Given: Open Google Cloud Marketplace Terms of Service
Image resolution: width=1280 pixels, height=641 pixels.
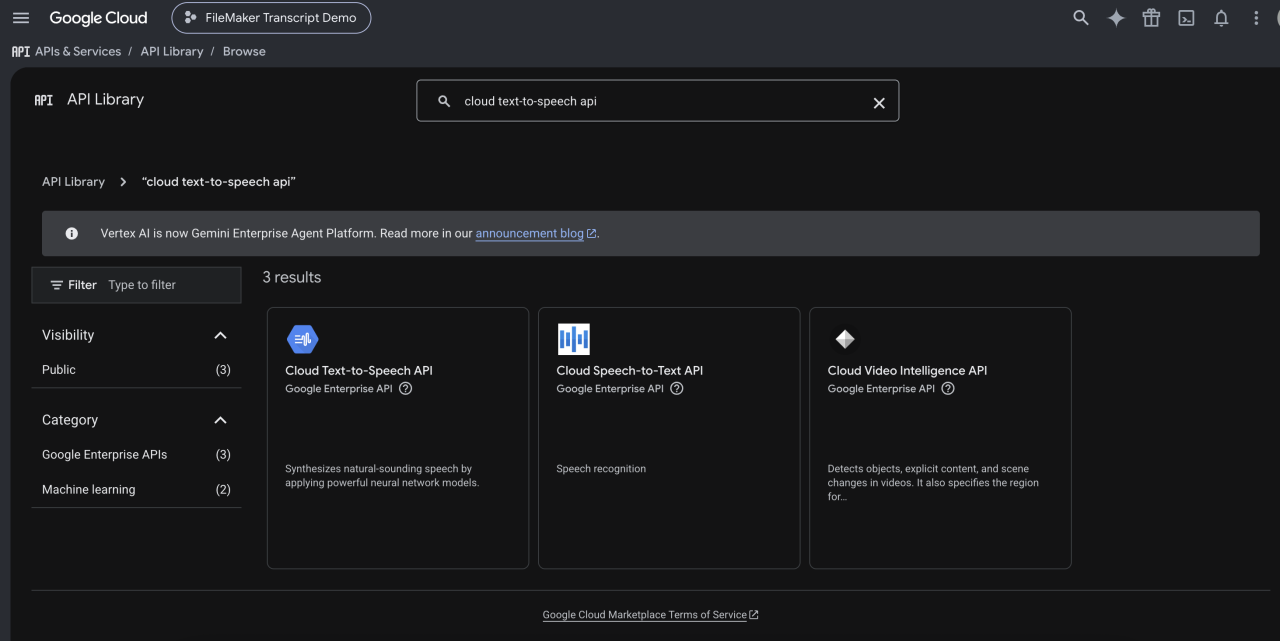Looking at the screenshot, I should 644,615.
